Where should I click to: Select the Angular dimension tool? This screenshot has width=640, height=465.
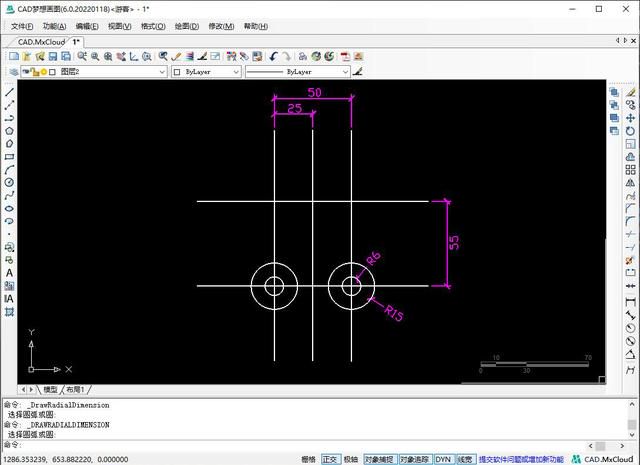(631, 354)
